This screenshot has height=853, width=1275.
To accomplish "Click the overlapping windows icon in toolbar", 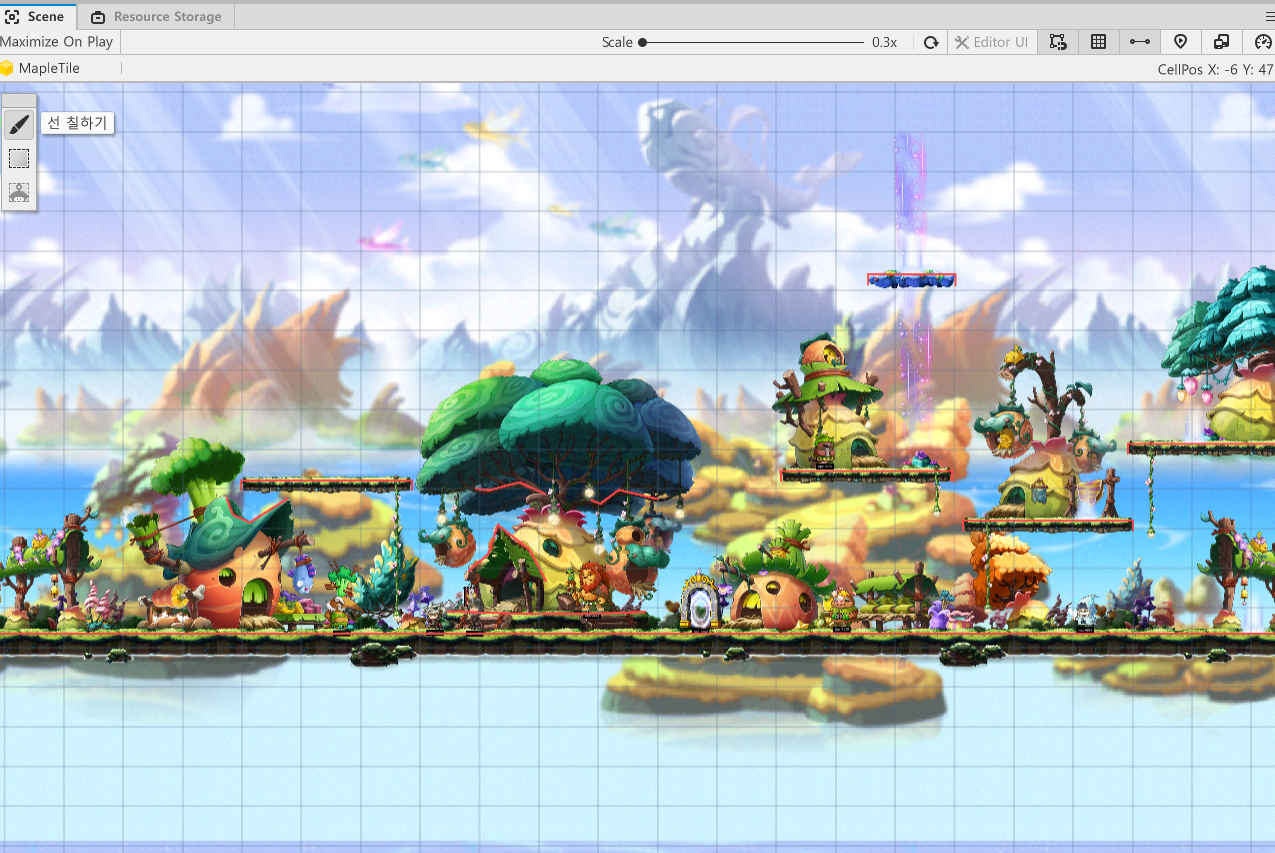I will click(1221, 42).
